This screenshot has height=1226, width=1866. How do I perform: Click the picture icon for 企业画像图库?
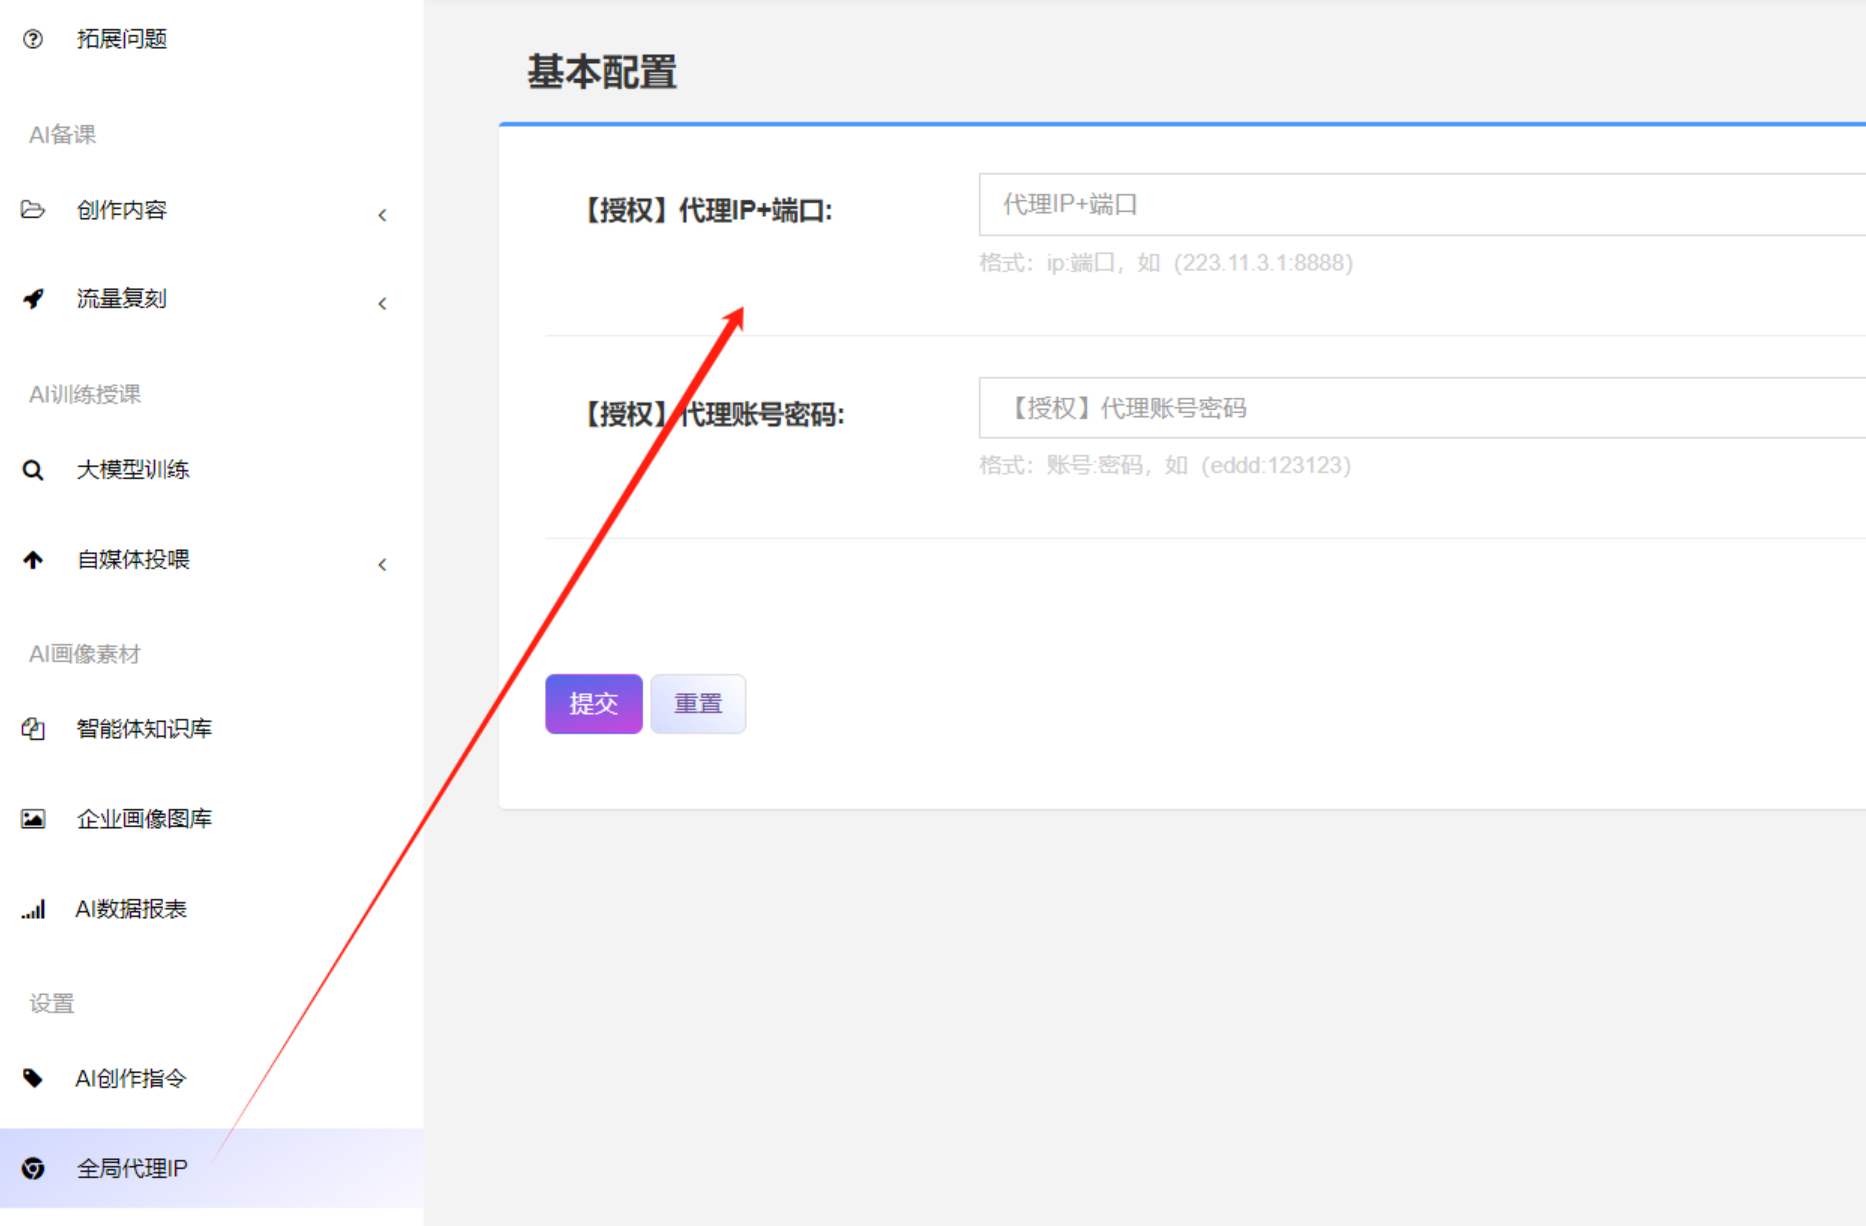33,819
